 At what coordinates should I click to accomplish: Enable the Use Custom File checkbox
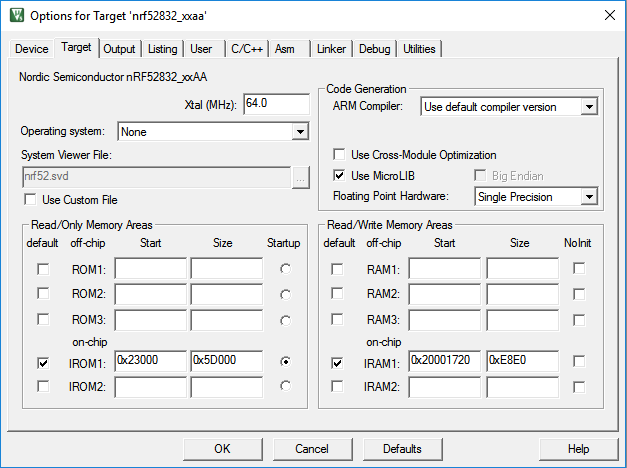30,199
